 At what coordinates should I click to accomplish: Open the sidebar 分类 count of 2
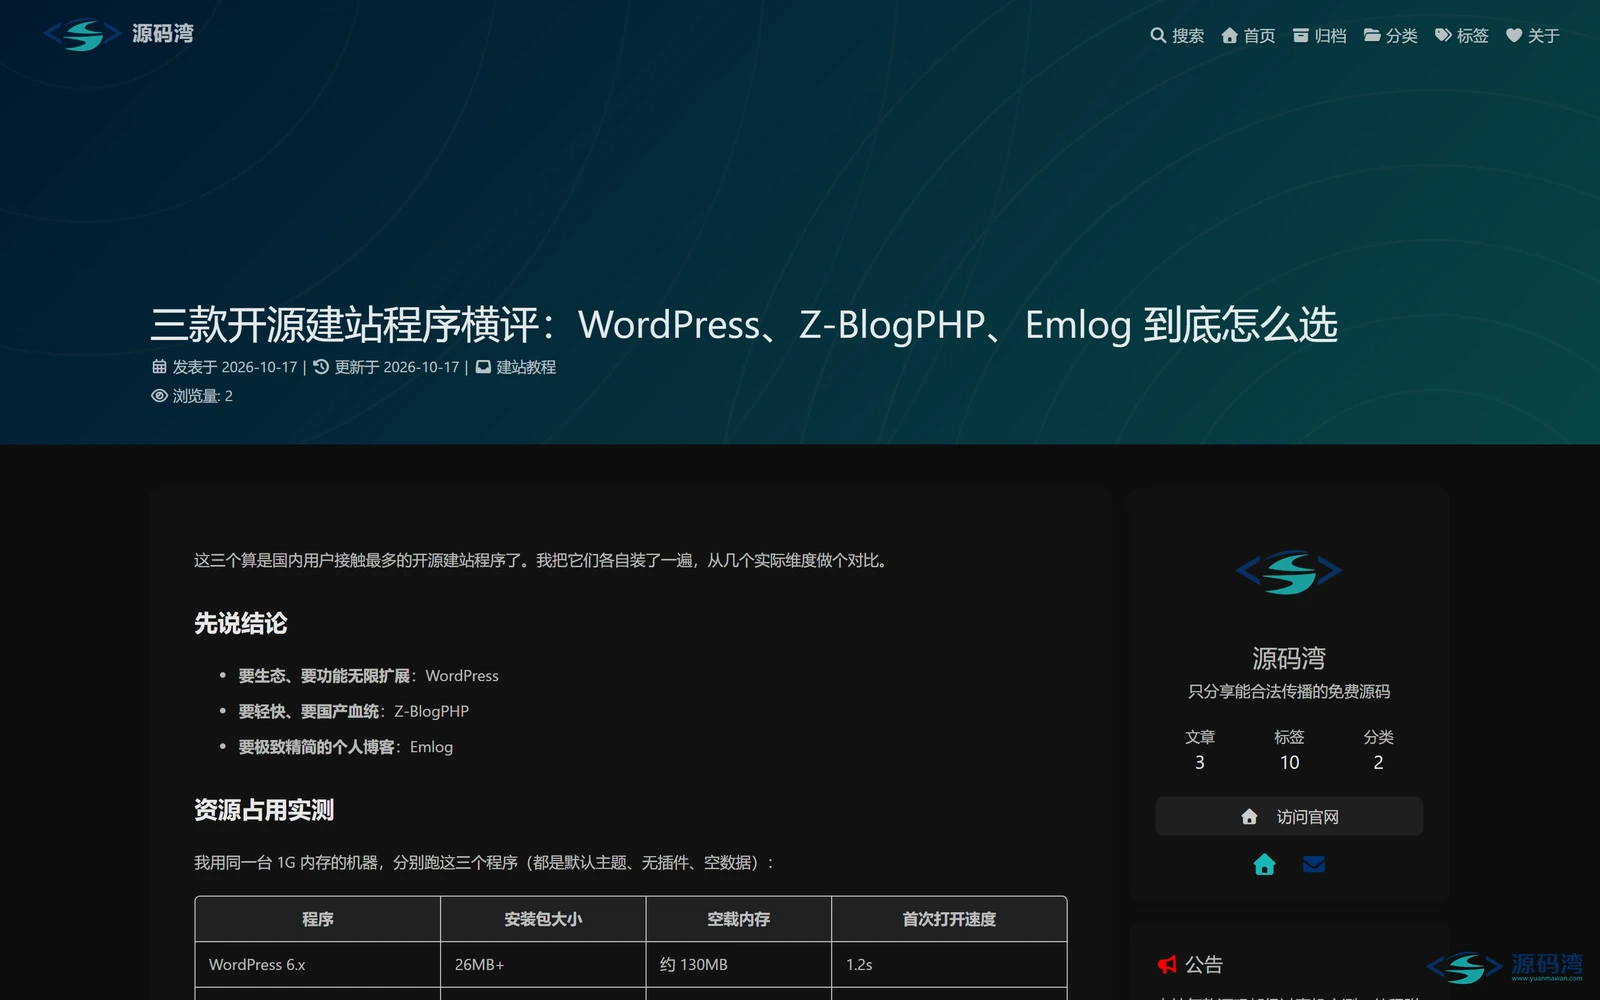click(x=1378, y=749)
